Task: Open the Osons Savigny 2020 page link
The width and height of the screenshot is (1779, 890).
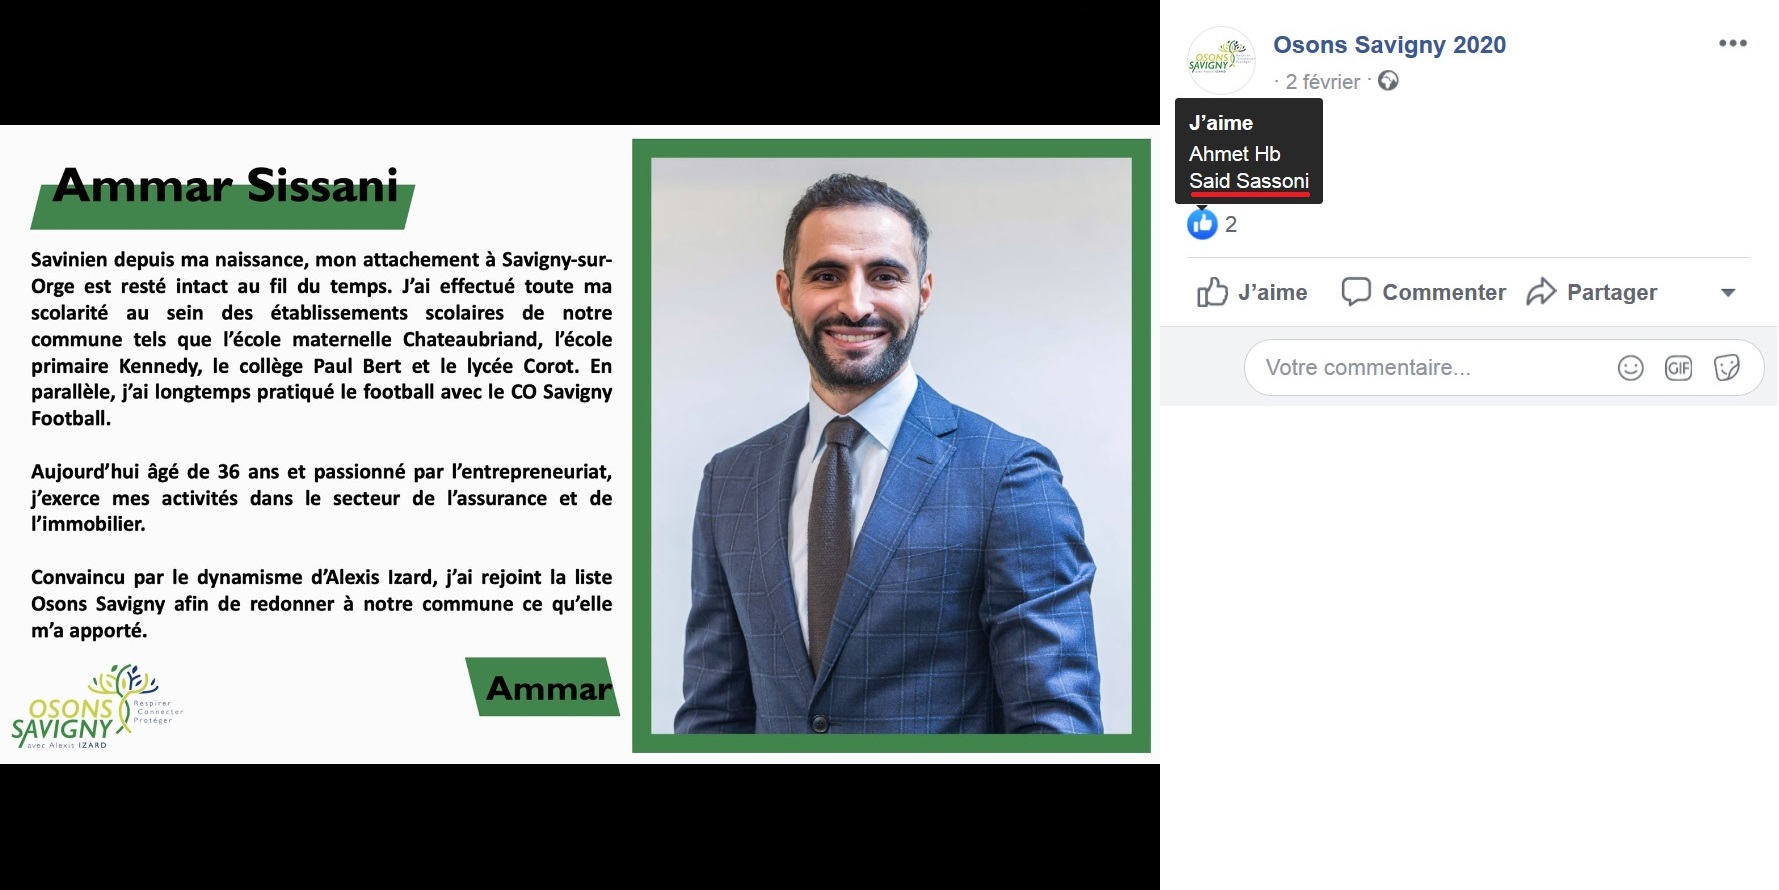Action: (1389, 45)
